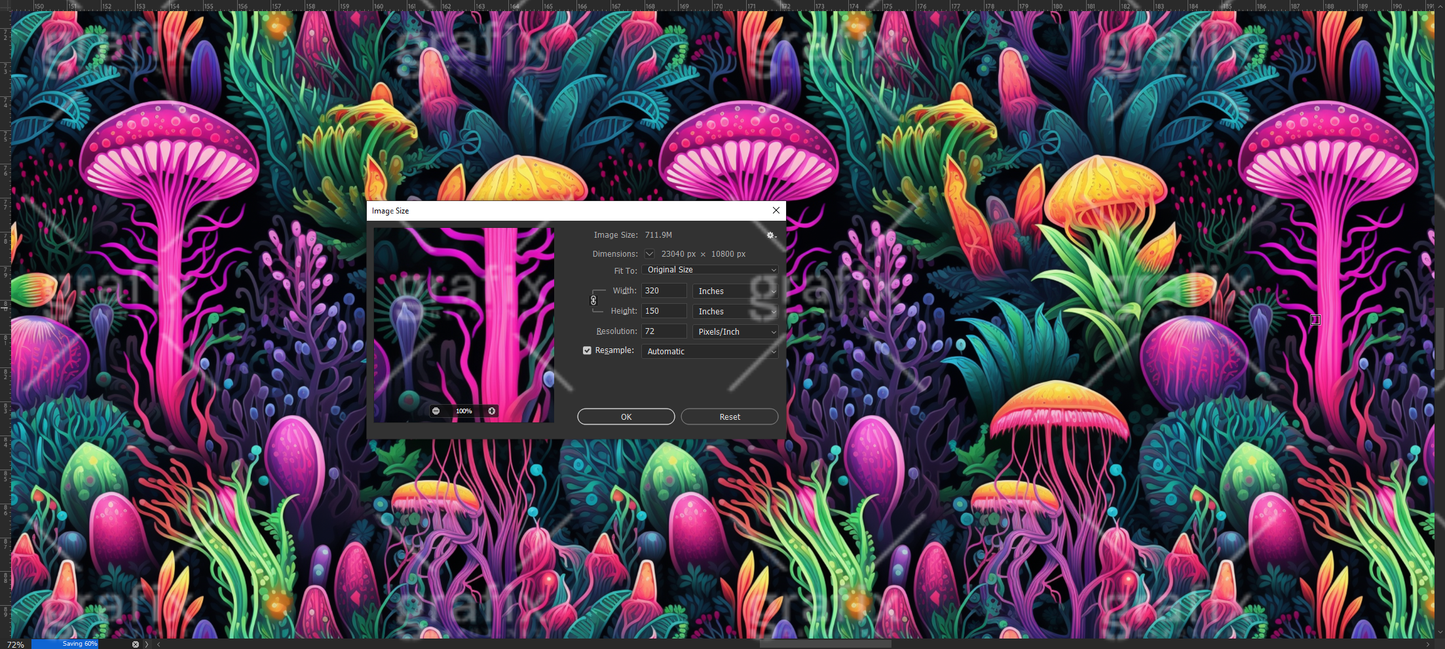
Task: Cancel the Saving operation with the X icon
Action: 135,643
